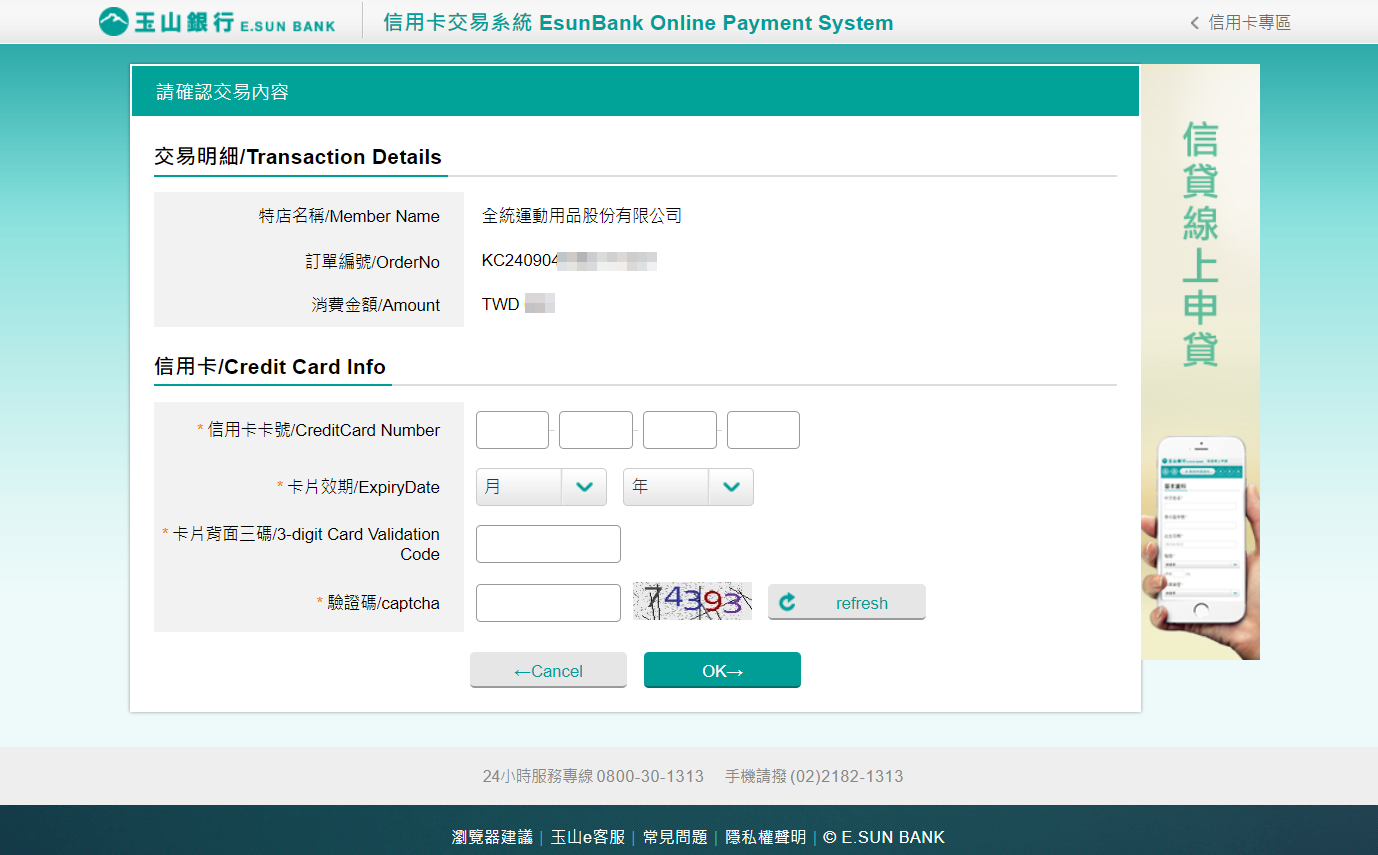Open the 玉山e客服 footer link
The image size is (1378, 855).
pos(588,837)
